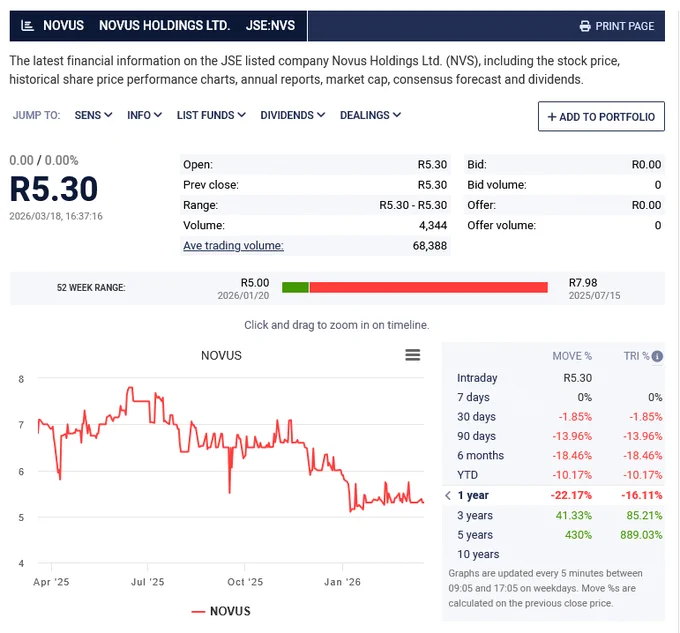
Task: Open the Ave trading volume link
Action: pos(233,245)
